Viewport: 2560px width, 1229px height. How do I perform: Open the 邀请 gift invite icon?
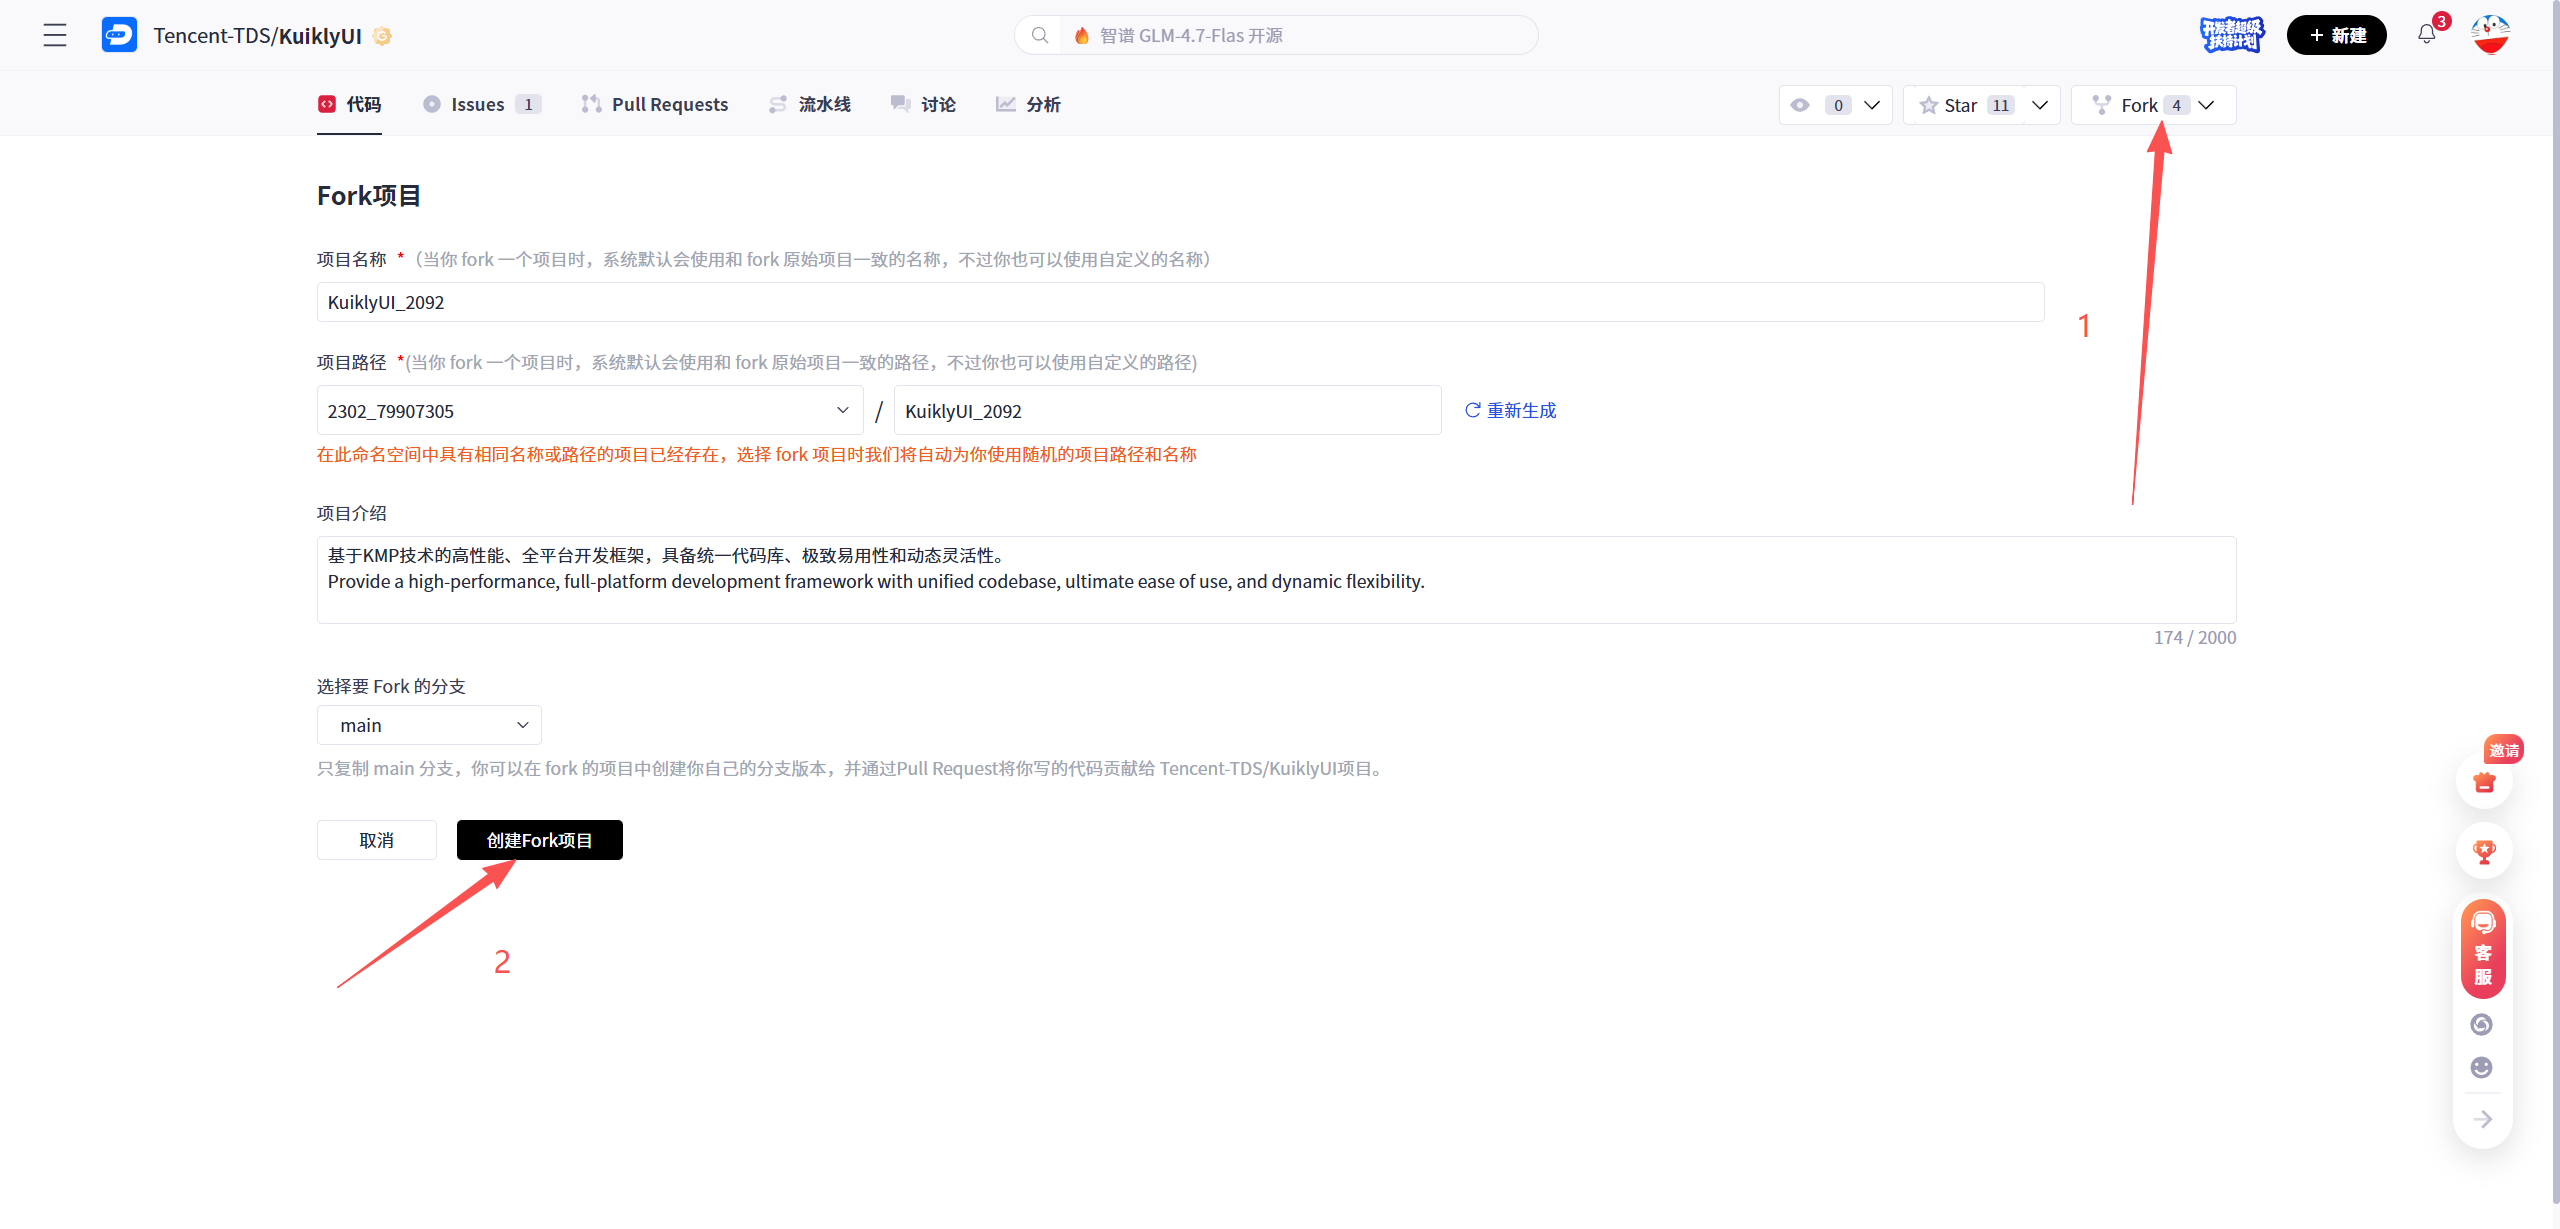click(2484, 782)
